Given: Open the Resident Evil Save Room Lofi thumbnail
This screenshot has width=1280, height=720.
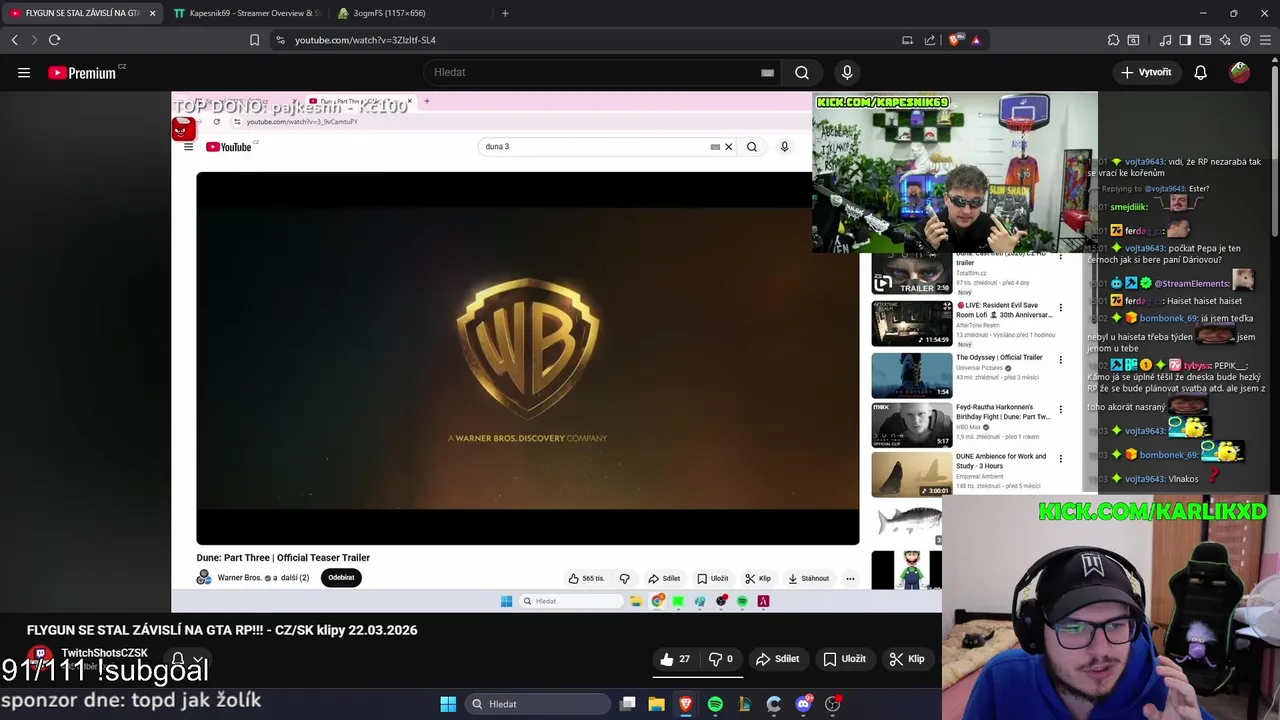Looking at the screenshot, I should click(911, 323).
